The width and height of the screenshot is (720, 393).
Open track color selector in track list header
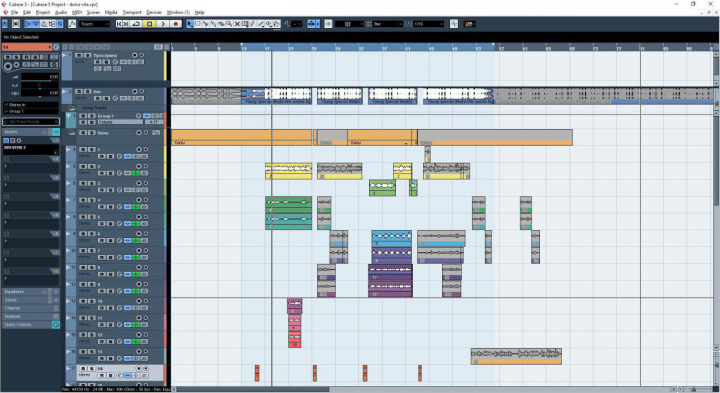coord(158,47)
